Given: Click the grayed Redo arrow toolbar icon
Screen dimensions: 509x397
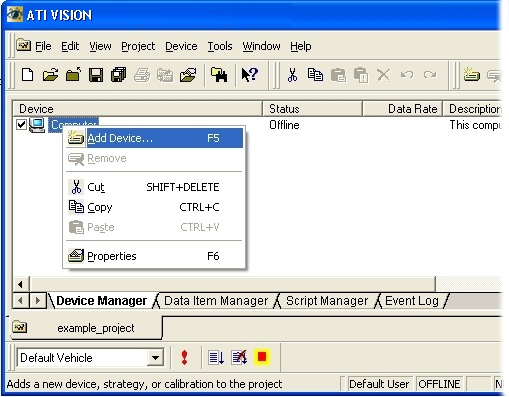Looking at the screenshot, I should click(x=430, y=74).
